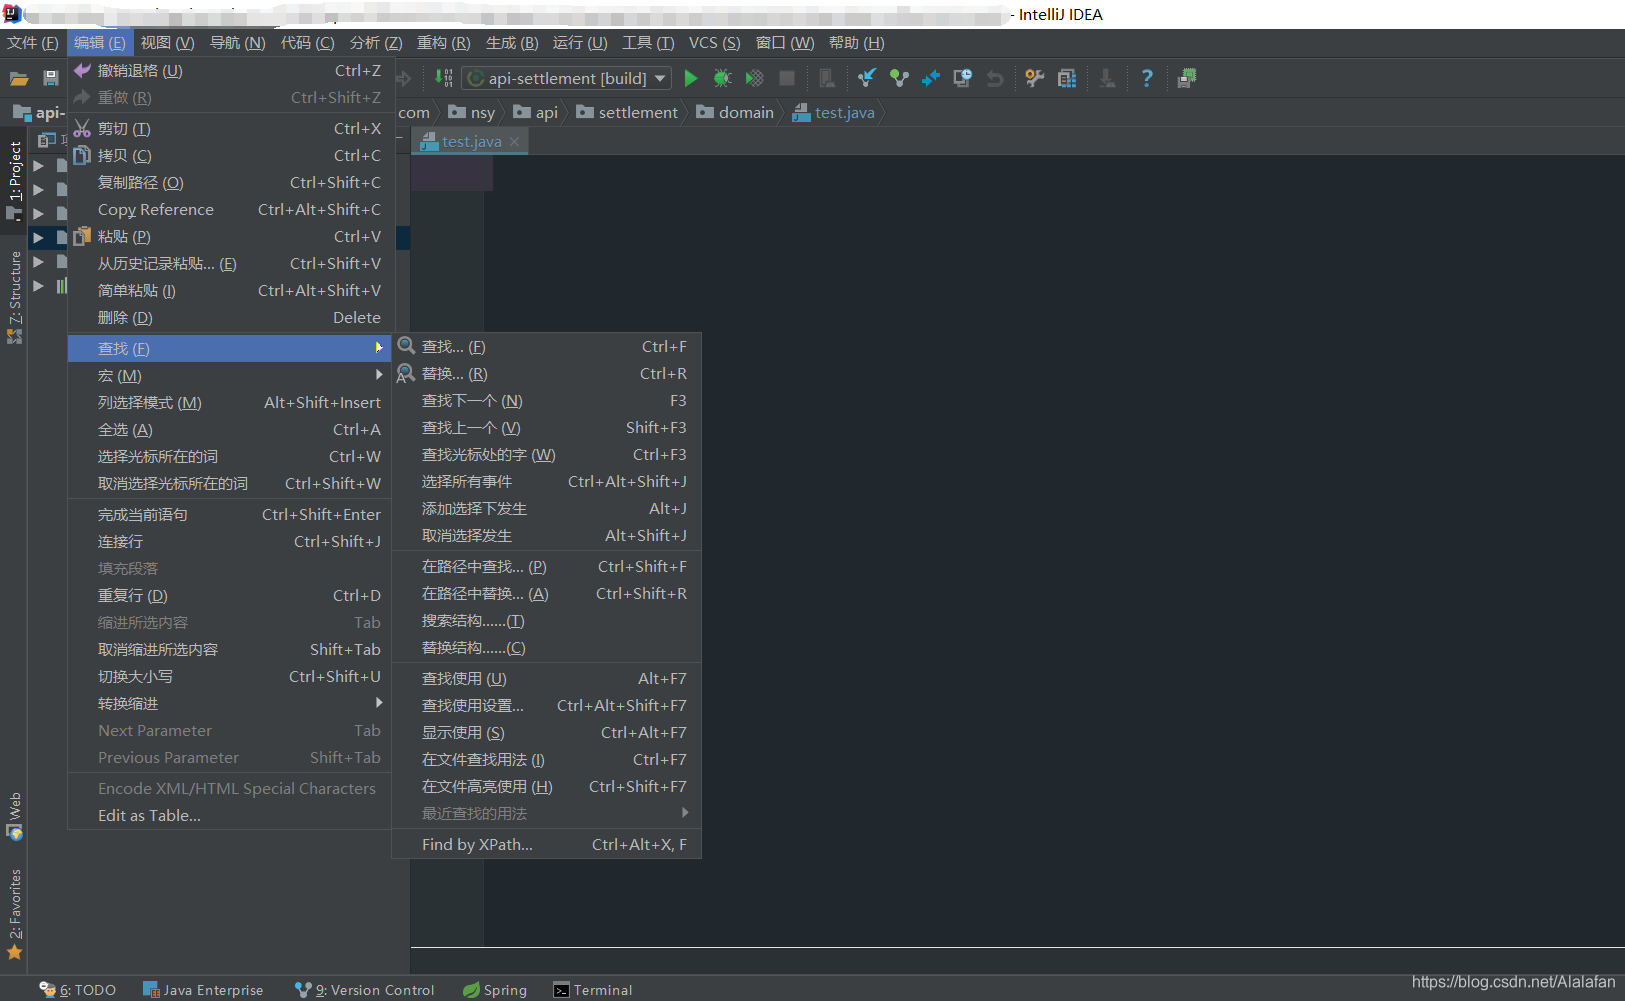
Task: Click test.java in breadcrumb bar
Action: tap(834, 112)
